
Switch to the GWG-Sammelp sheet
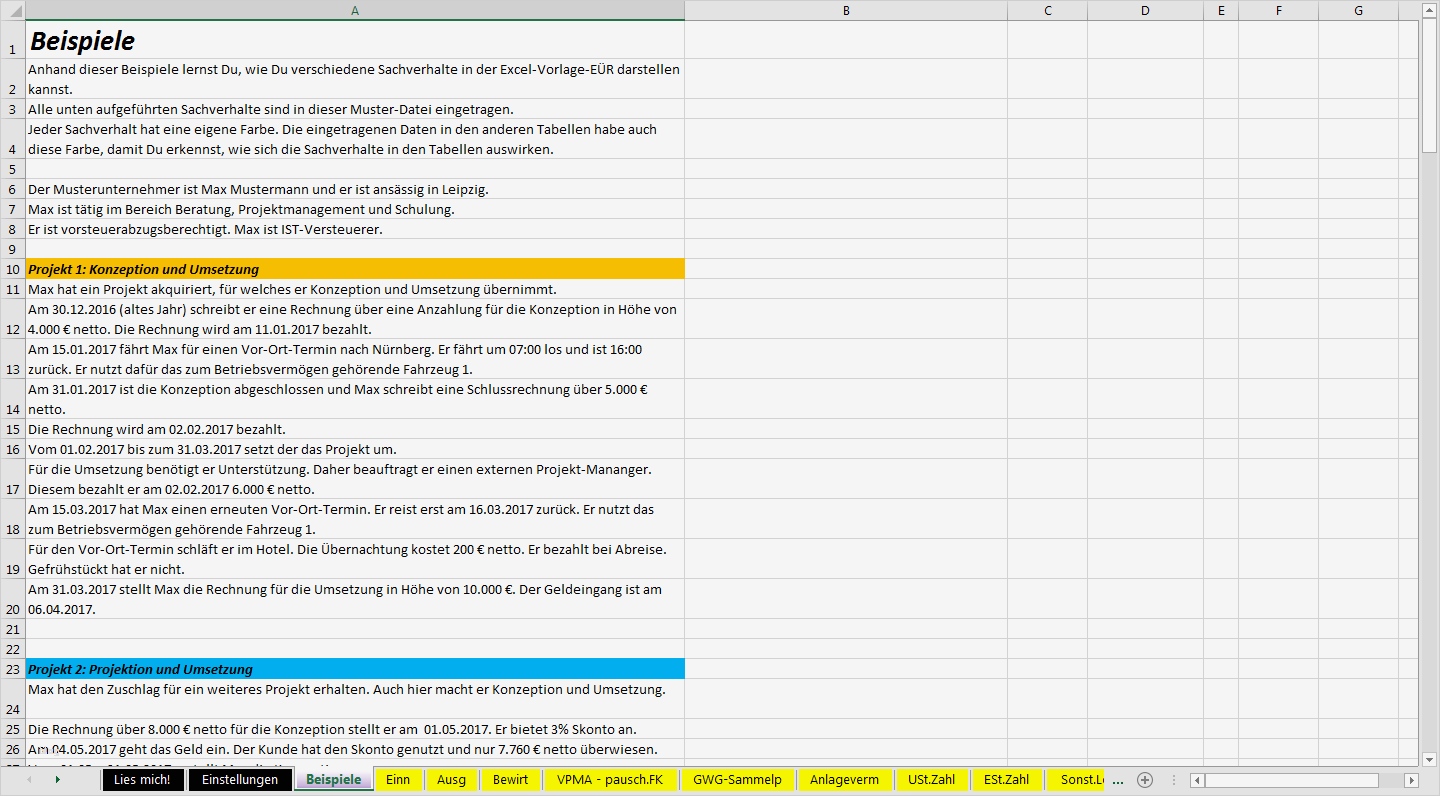pyautogui.click(x=737, y=779)
